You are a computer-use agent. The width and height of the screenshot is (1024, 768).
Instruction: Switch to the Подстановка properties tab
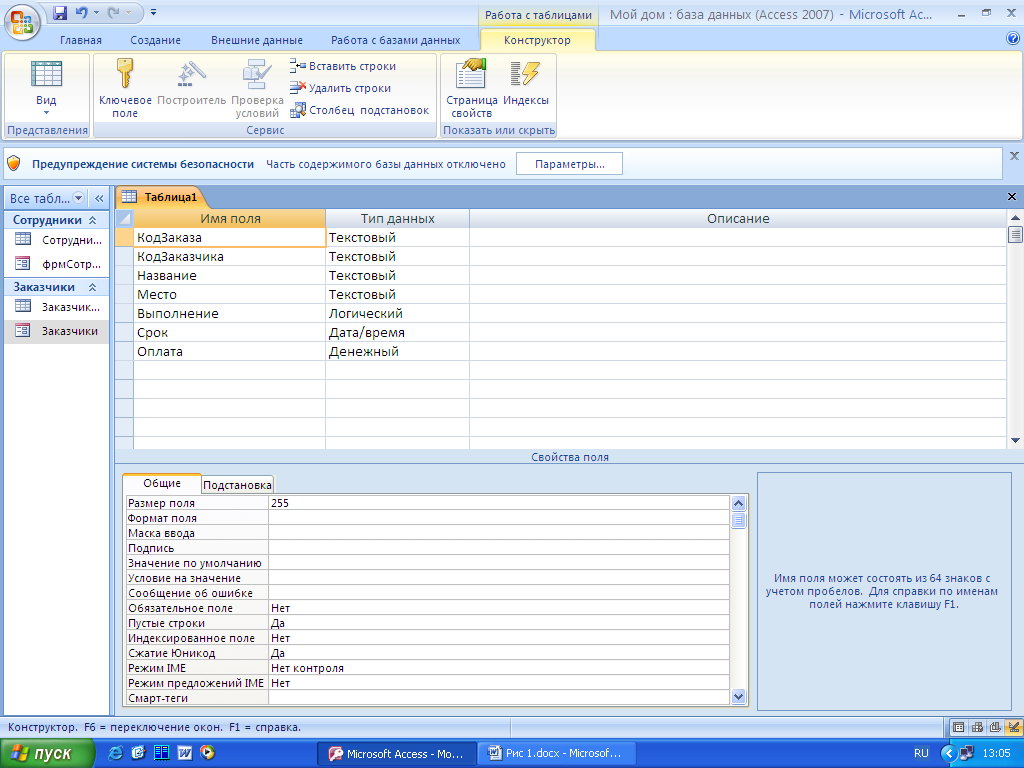point(237,485)
